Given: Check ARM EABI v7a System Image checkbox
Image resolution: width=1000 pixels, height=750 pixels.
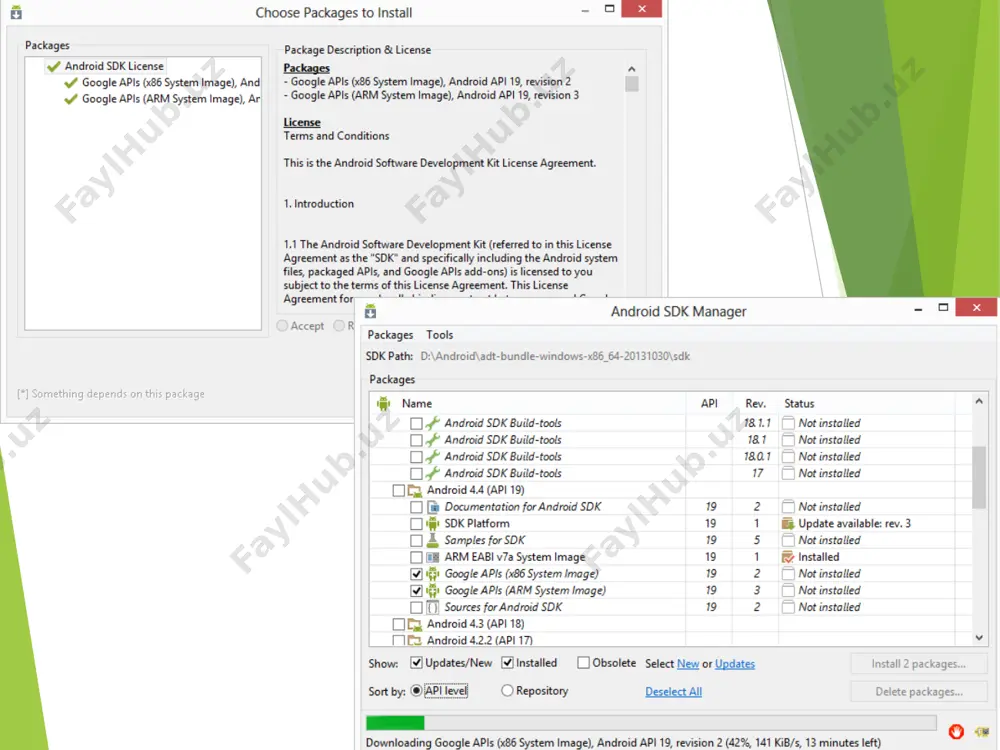Looking at the screenshot, I should coord(416,557).
